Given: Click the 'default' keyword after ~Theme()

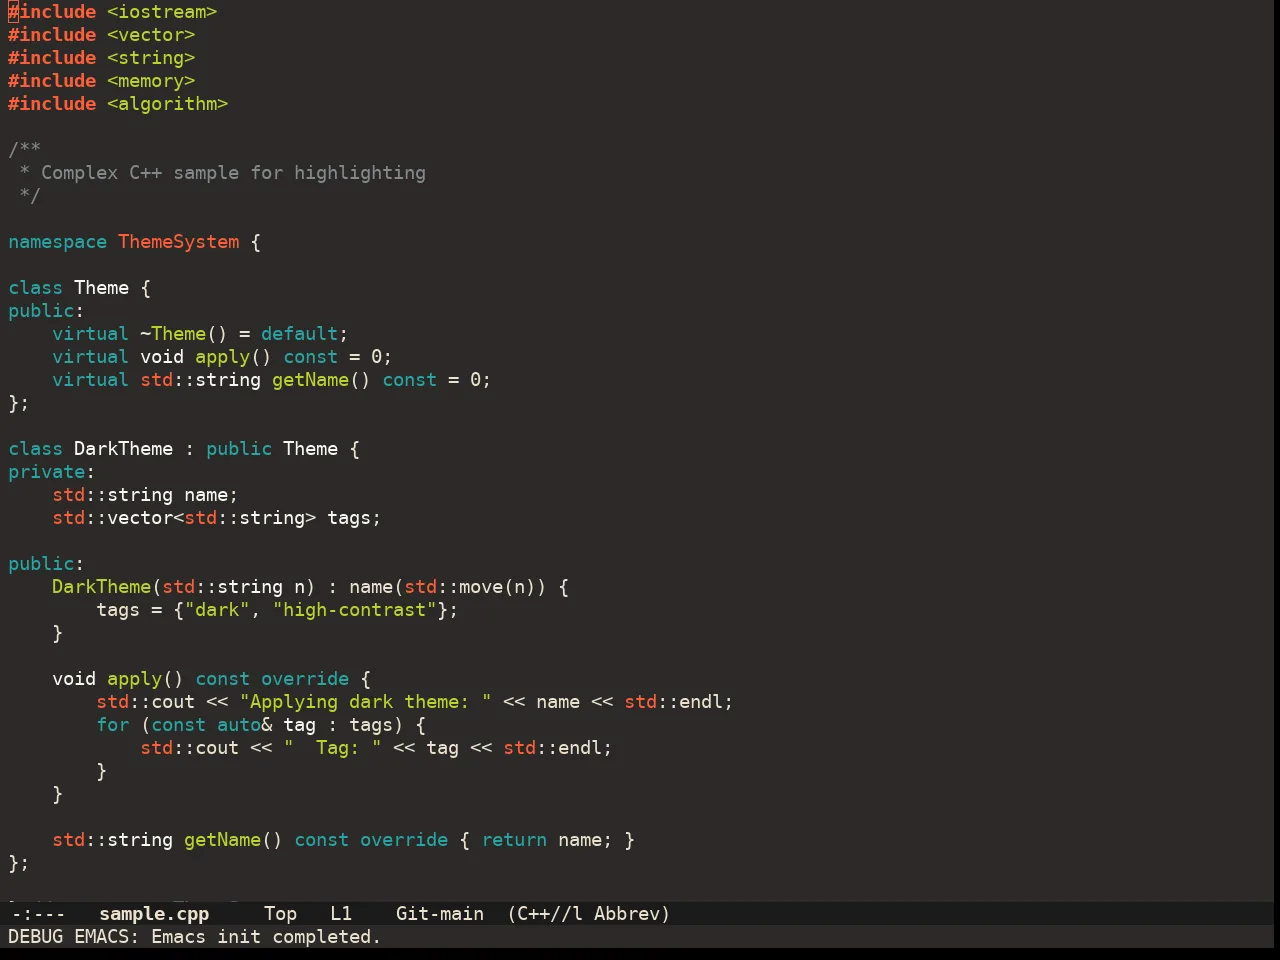Looking at the screenshot, I should [x=300, y=334].
